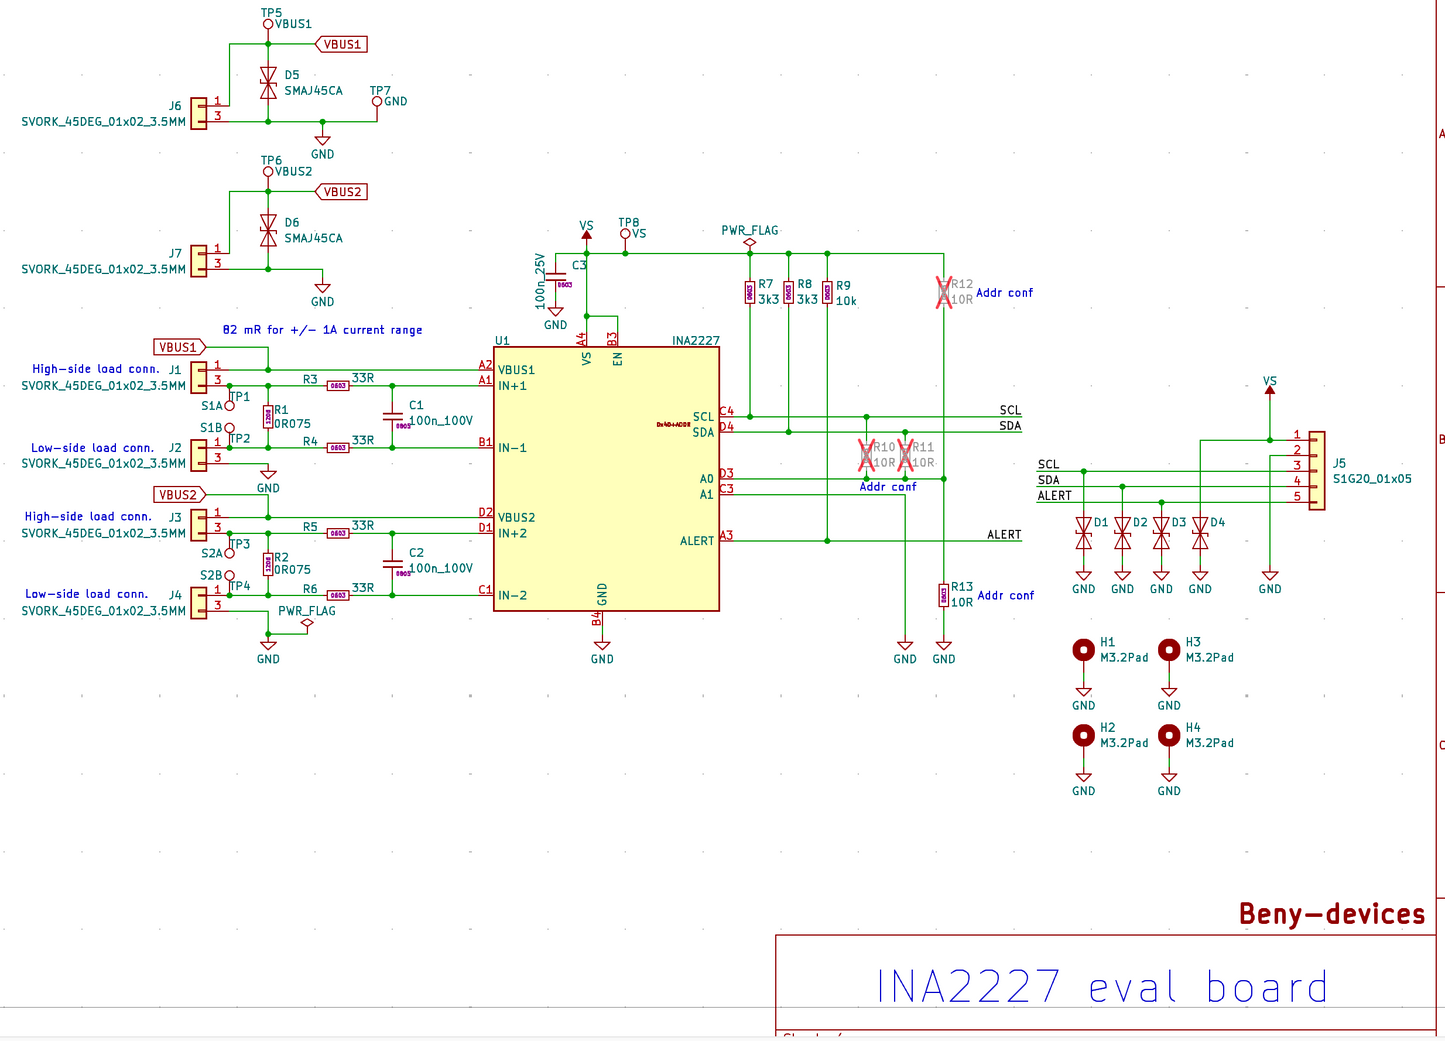This screenshot has height=1041, width=1445.
Task: Select mounting hole H4 symbol
Action: tap(1169, 735)
